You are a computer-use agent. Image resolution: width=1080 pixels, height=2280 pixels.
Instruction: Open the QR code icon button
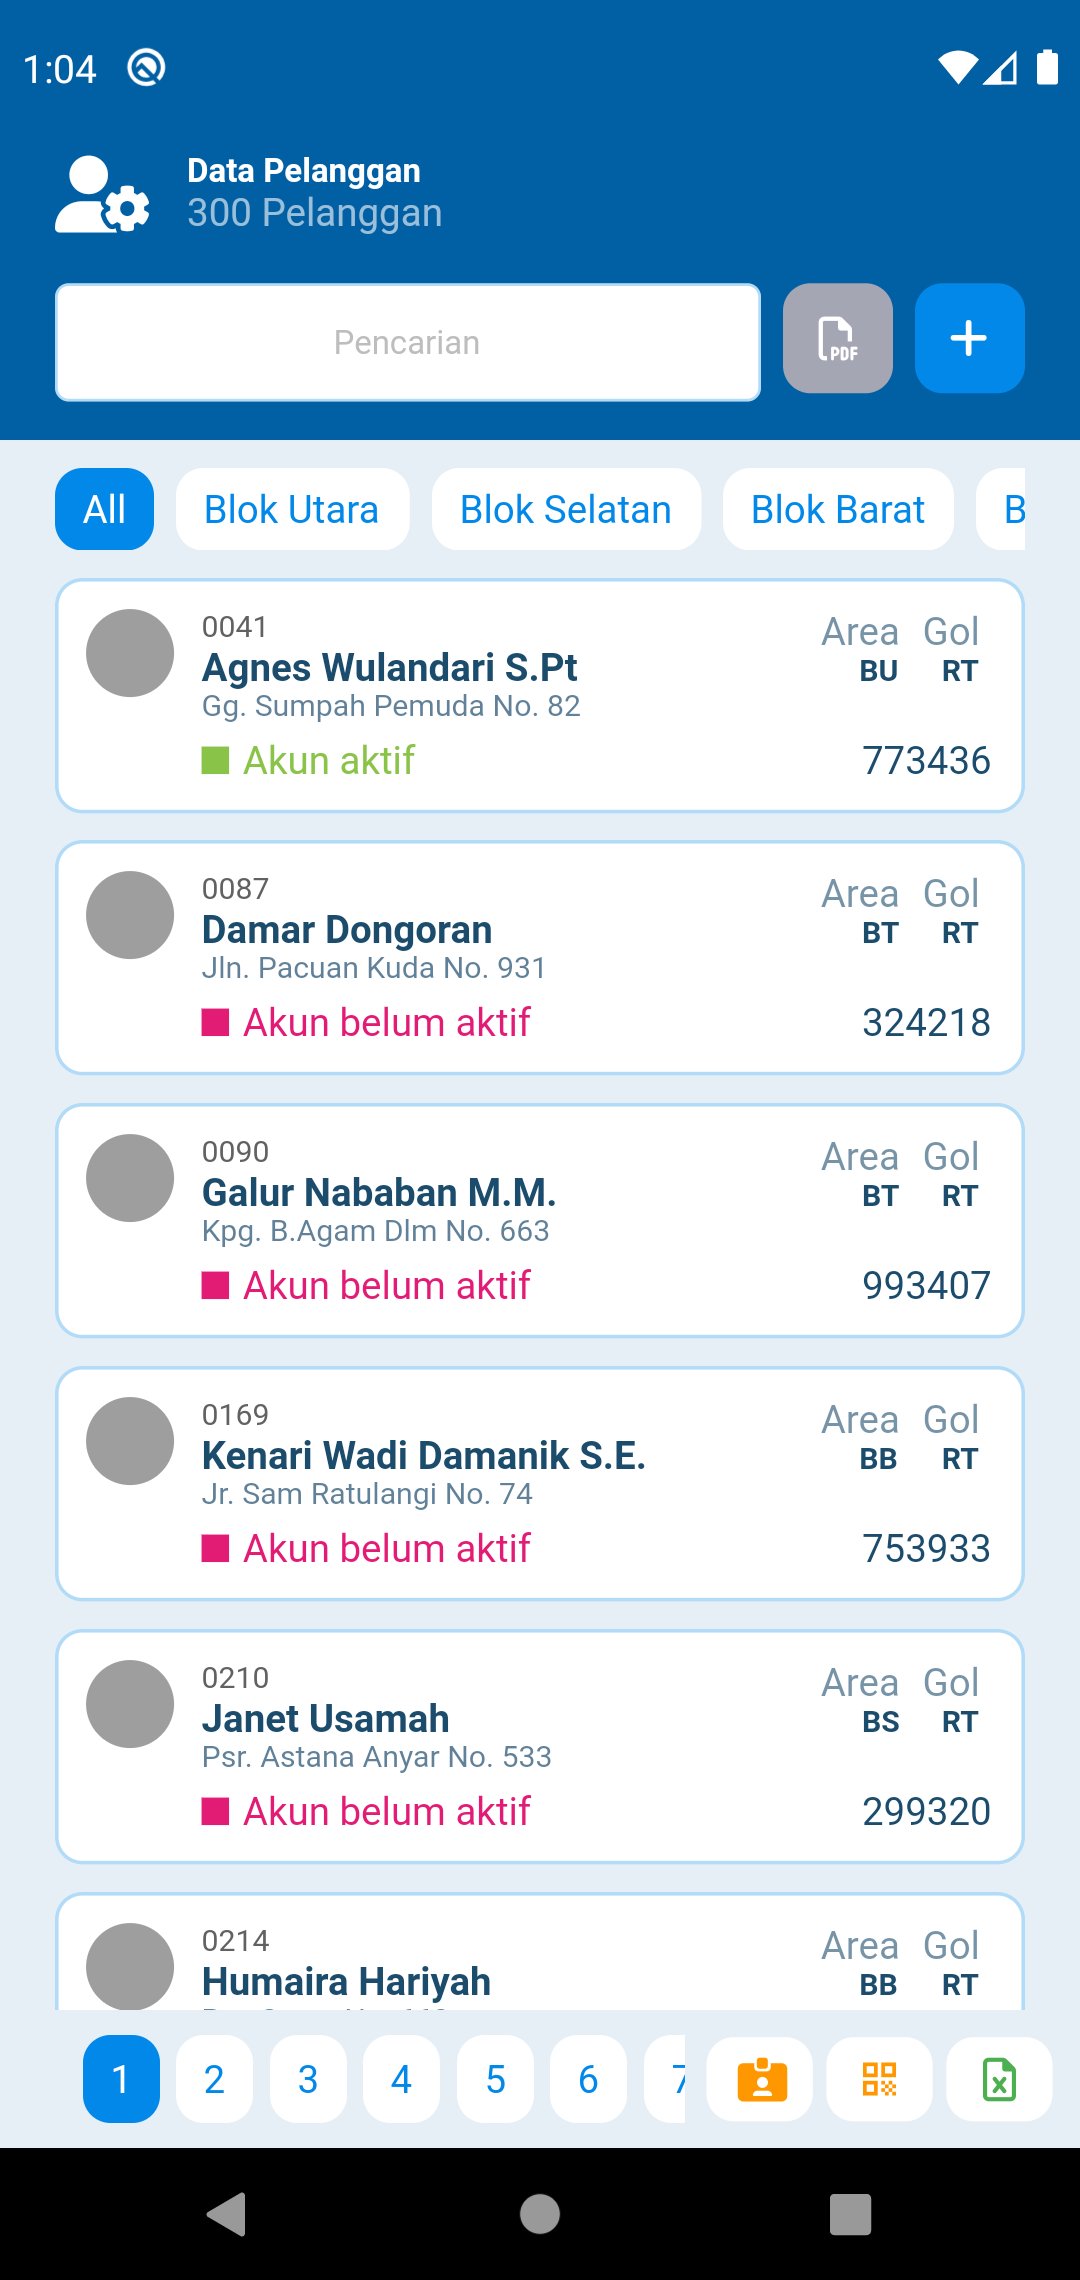coord(879,2079)
